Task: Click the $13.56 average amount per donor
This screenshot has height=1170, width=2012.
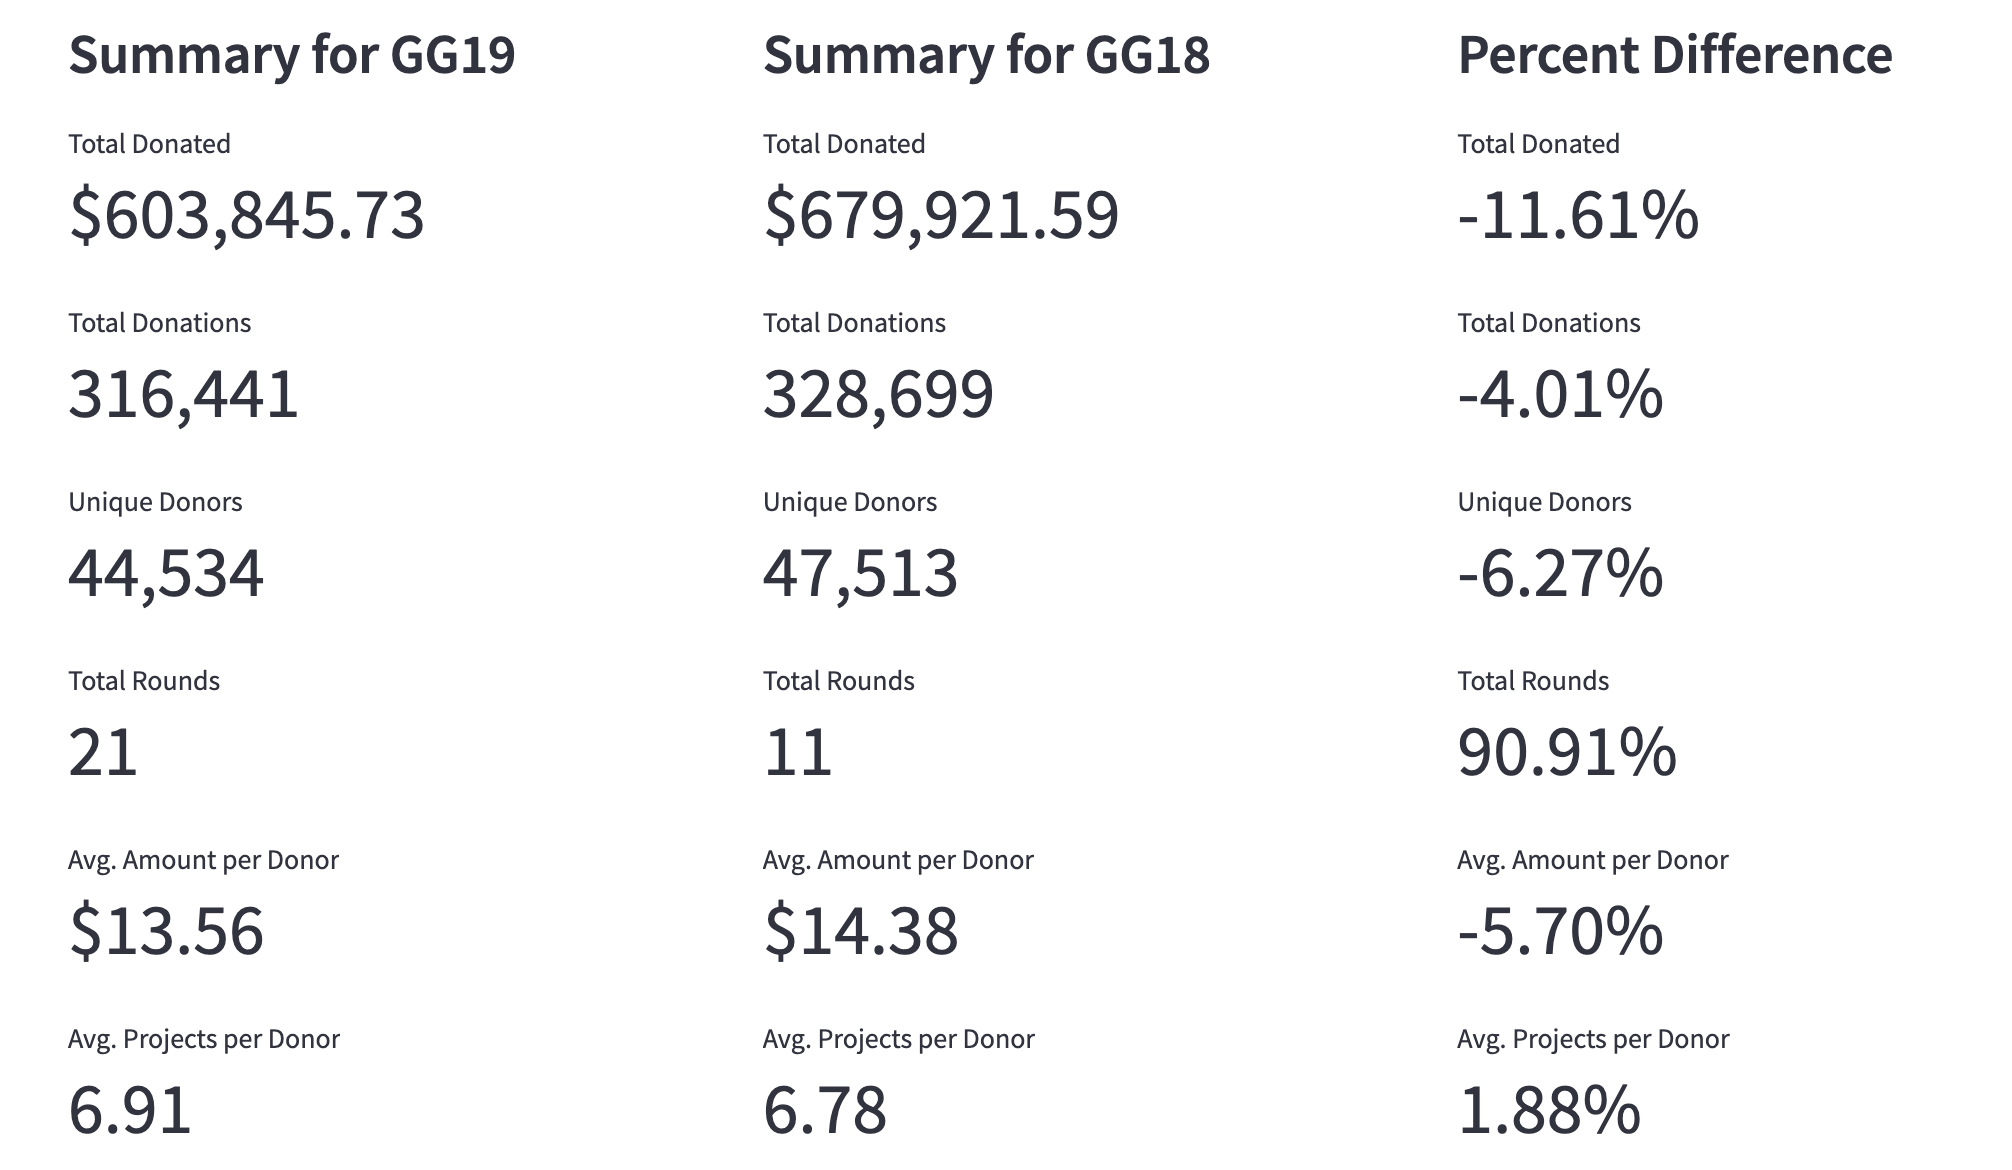Action: coord(166,931)
